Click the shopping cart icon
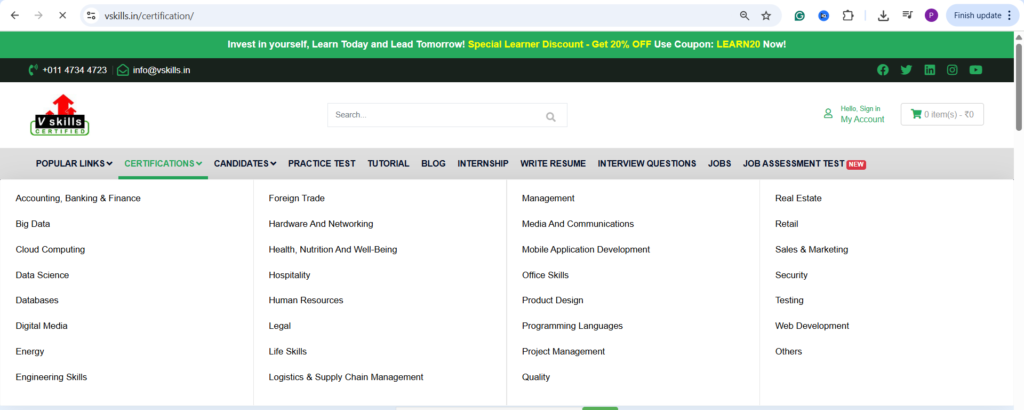 click(x=916, y=114)
